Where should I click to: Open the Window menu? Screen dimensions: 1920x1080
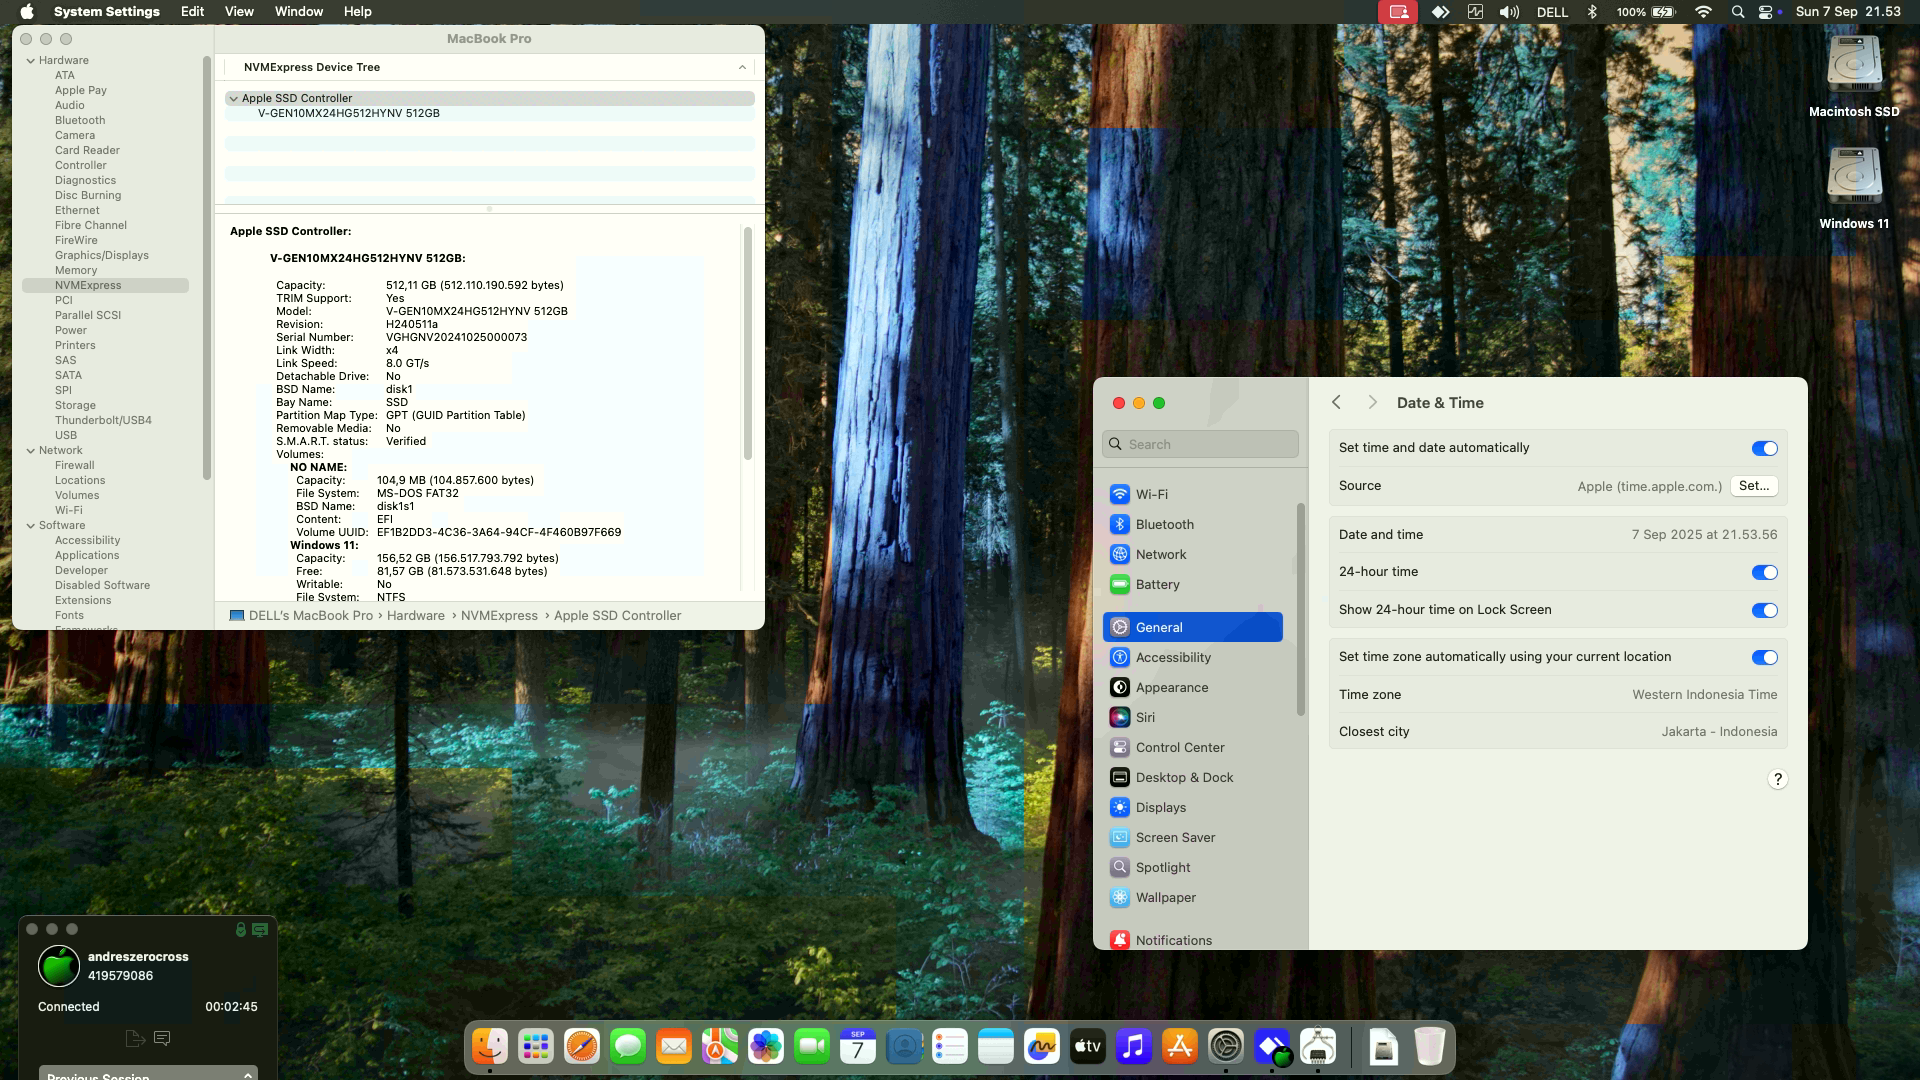click(x=299, y=12)
